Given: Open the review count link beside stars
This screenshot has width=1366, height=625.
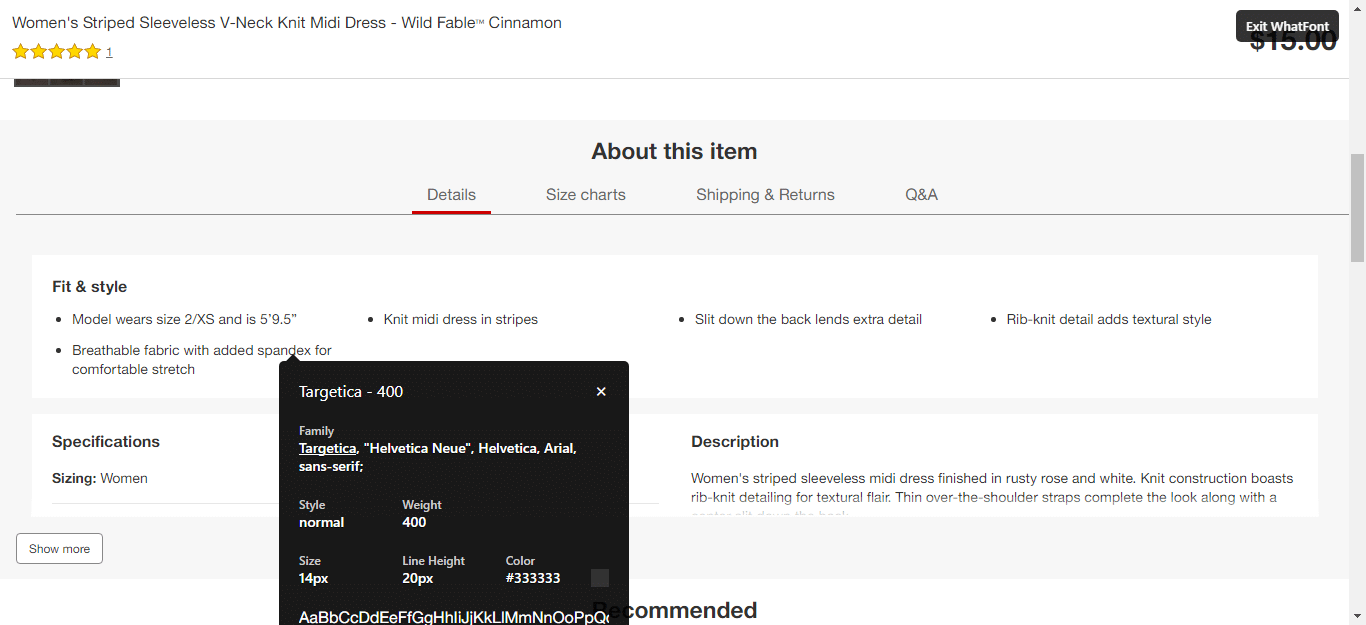Looking at the screenshot, I should [109, 53].
